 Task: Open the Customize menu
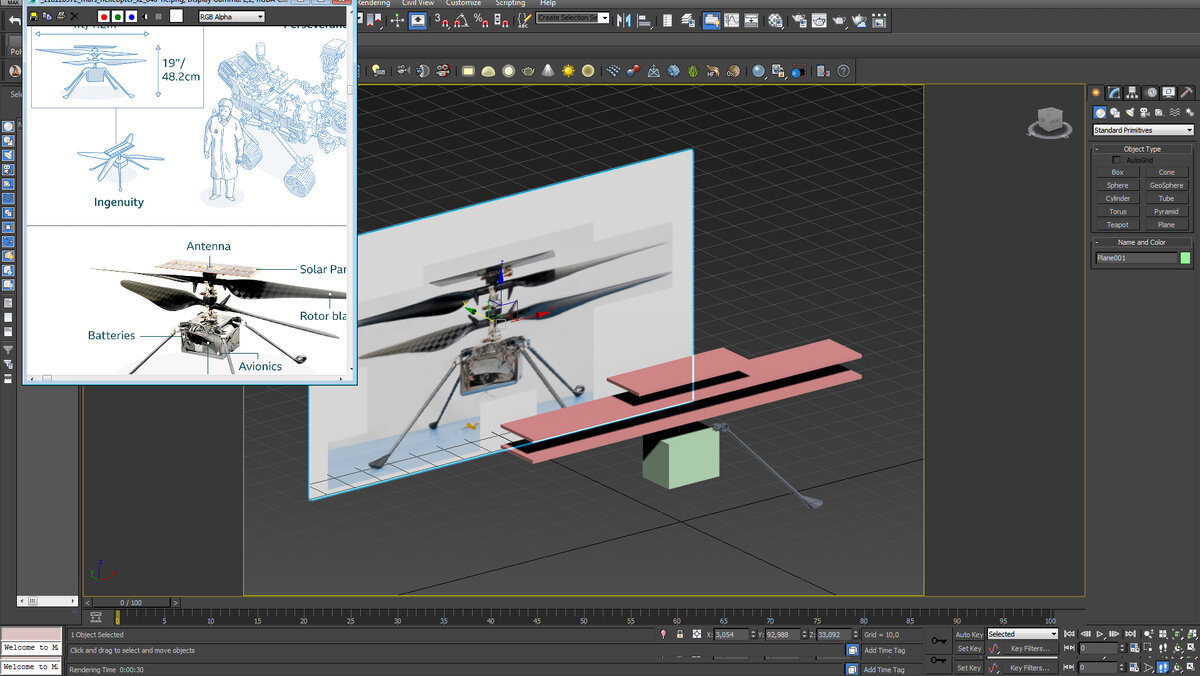[463, 3]
